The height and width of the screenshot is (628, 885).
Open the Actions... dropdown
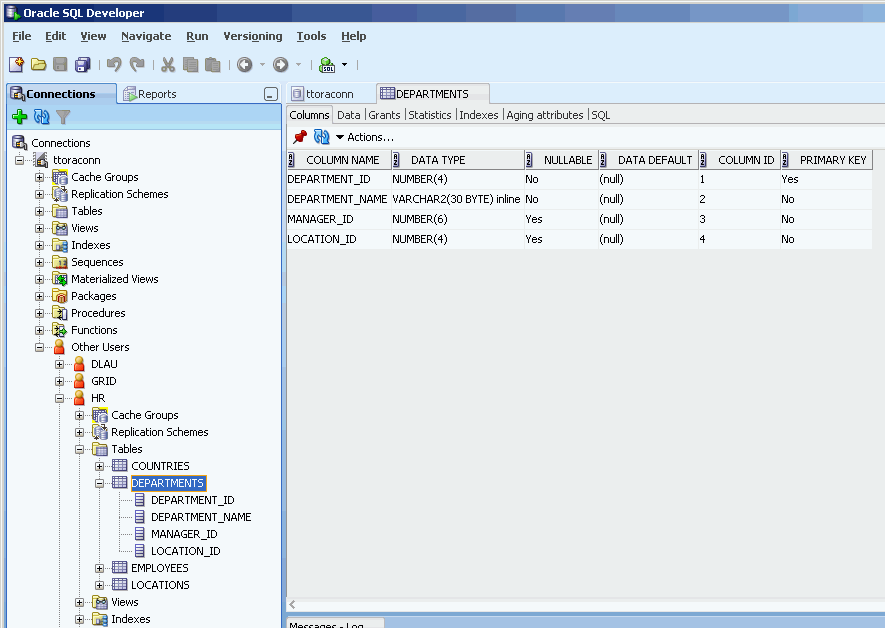click(365, 137)
